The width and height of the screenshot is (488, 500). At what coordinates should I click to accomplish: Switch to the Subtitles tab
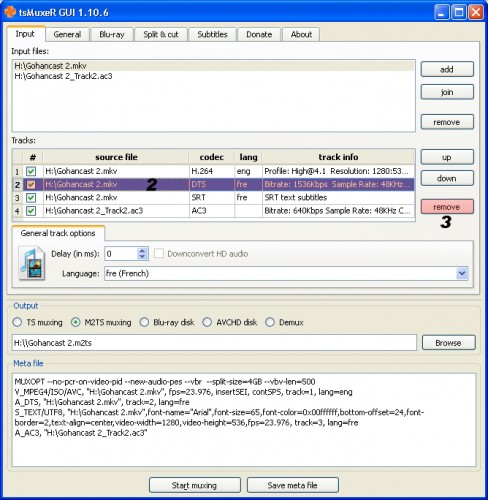coord(212,34)
